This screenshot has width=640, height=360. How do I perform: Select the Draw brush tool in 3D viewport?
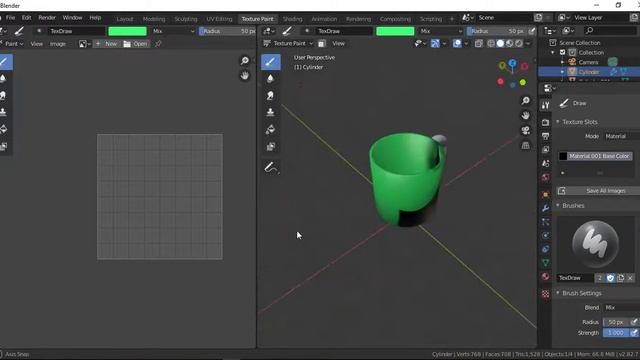tap(270, 62)
